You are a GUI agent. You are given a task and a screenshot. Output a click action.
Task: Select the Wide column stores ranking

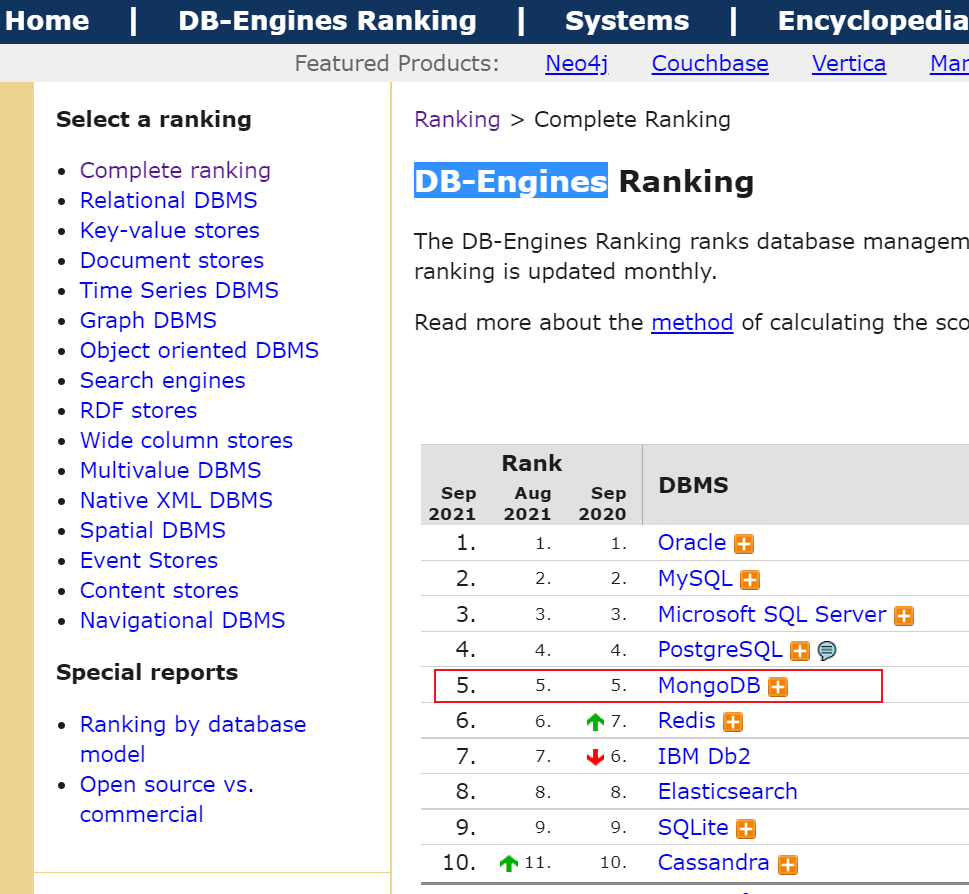click(x=186, y=441)
